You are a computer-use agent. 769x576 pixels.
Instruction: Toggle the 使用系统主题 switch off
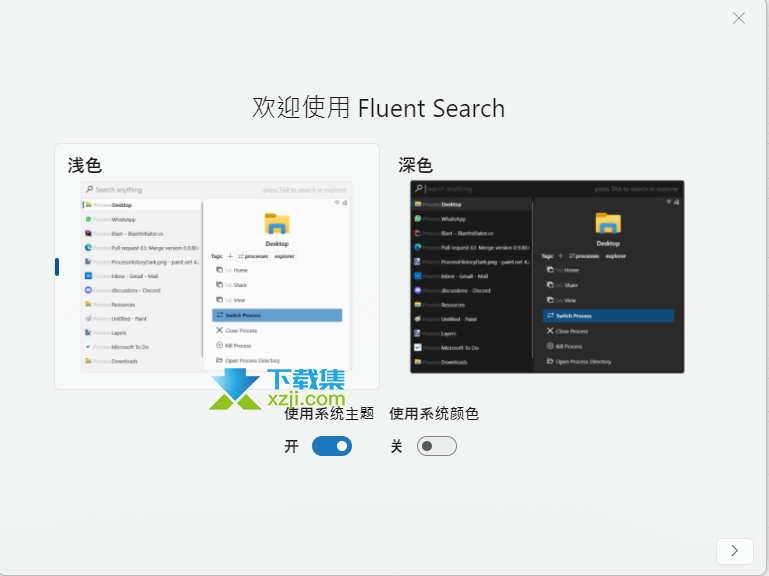332,446
